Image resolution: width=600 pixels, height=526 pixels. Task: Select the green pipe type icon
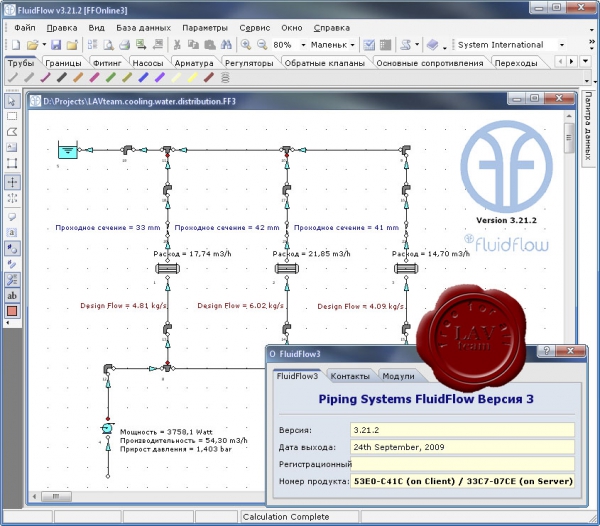(x=111, y=78)
